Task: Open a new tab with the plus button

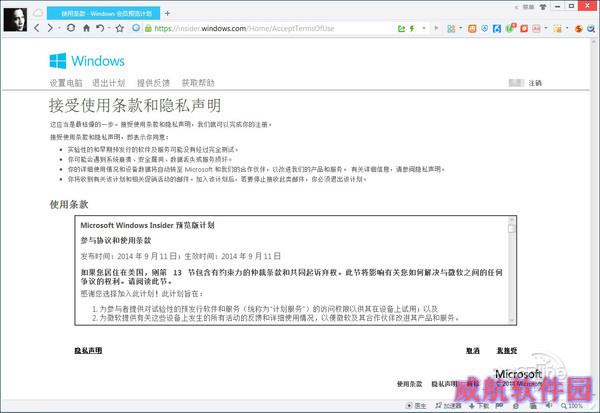Action: click(167, 13)
